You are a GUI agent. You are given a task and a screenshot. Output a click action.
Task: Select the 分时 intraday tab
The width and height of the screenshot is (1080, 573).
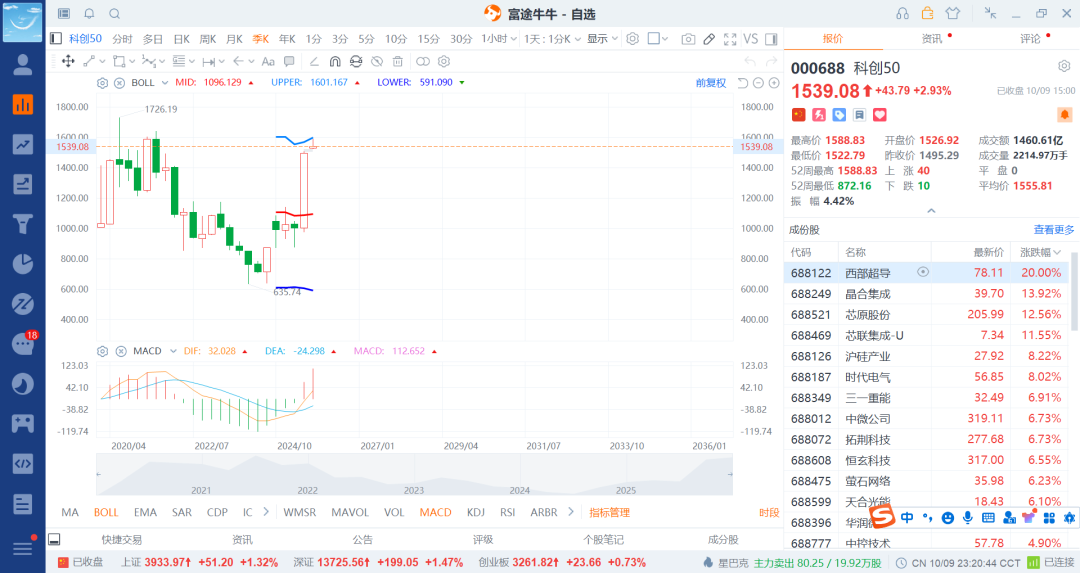[122, 39]
